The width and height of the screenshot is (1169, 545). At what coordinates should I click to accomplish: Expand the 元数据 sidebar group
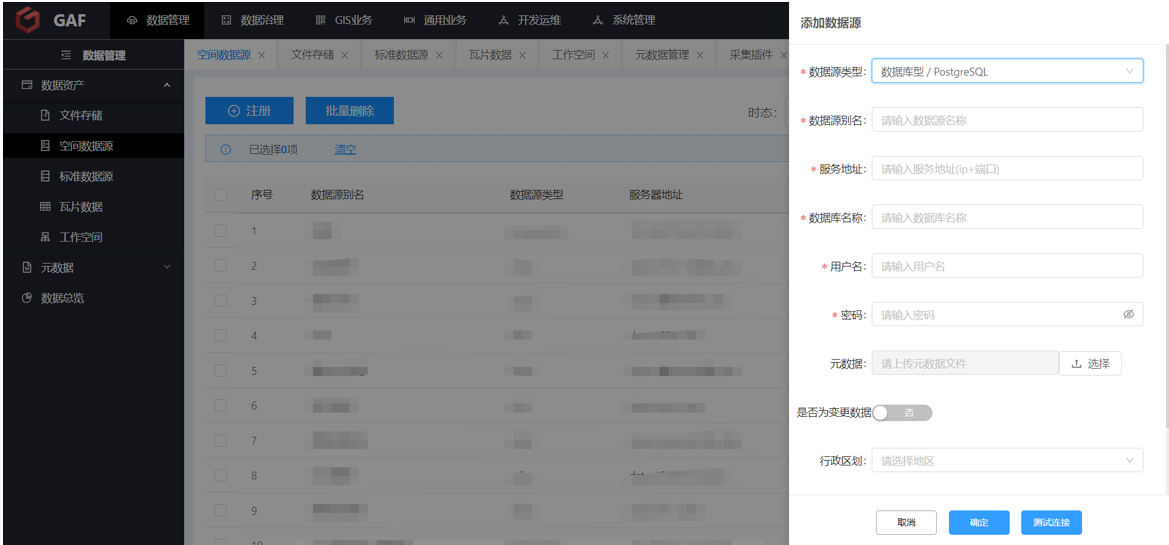[166, 268]
